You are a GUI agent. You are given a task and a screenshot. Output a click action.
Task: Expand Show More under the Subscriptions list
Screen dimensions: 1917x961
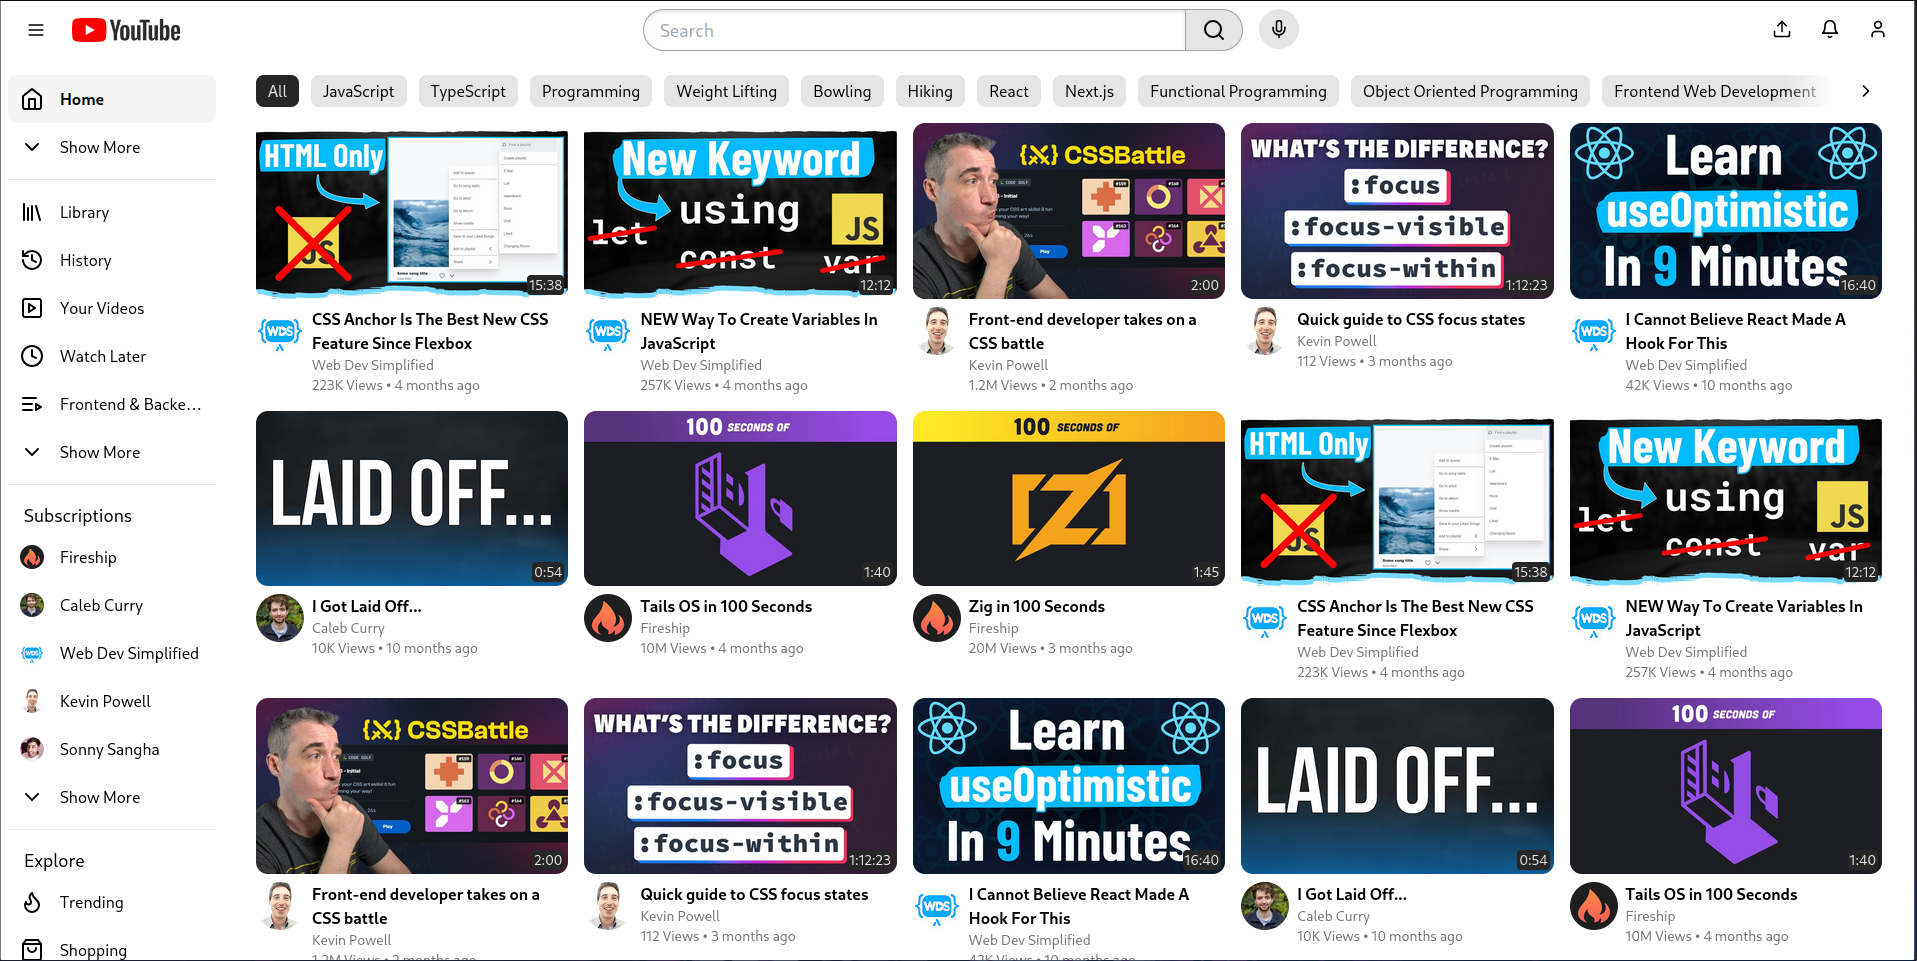point(112,797)
